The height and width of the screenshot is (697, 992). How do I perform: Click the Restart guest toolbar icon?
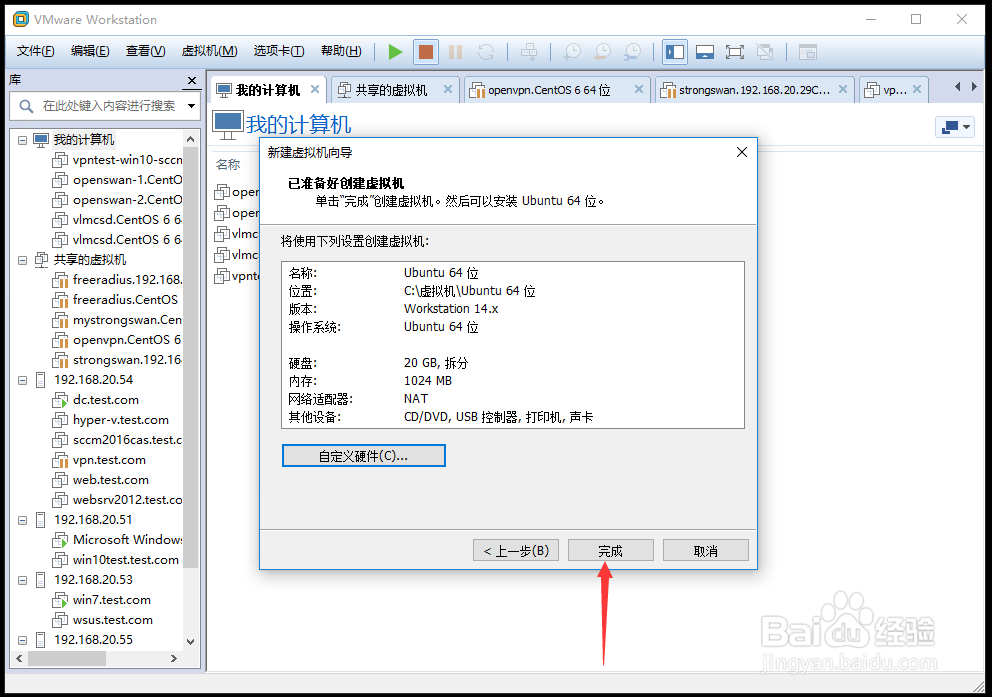pos(486,52)
